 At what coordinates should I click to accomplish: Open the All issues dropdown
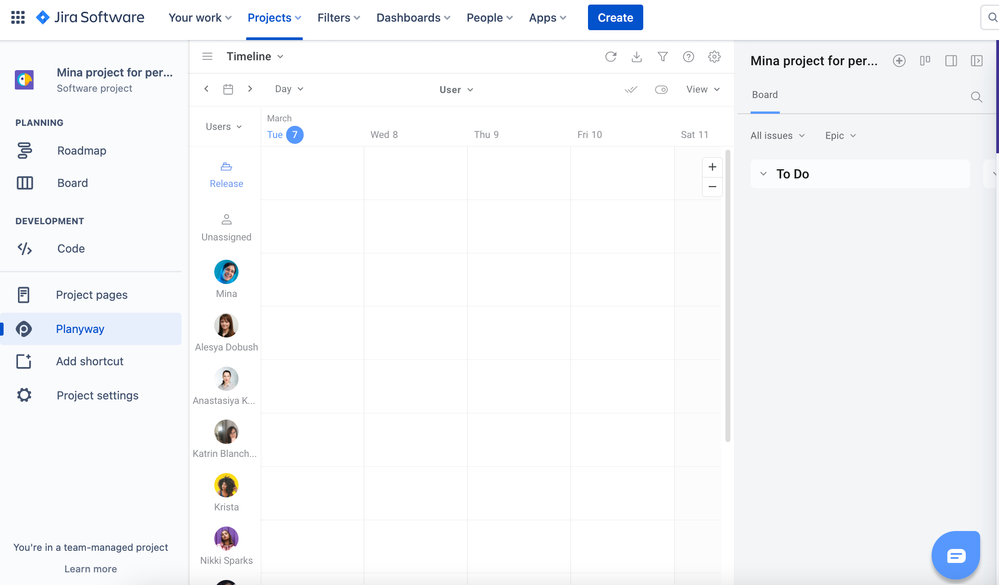(x=777, y=136)
